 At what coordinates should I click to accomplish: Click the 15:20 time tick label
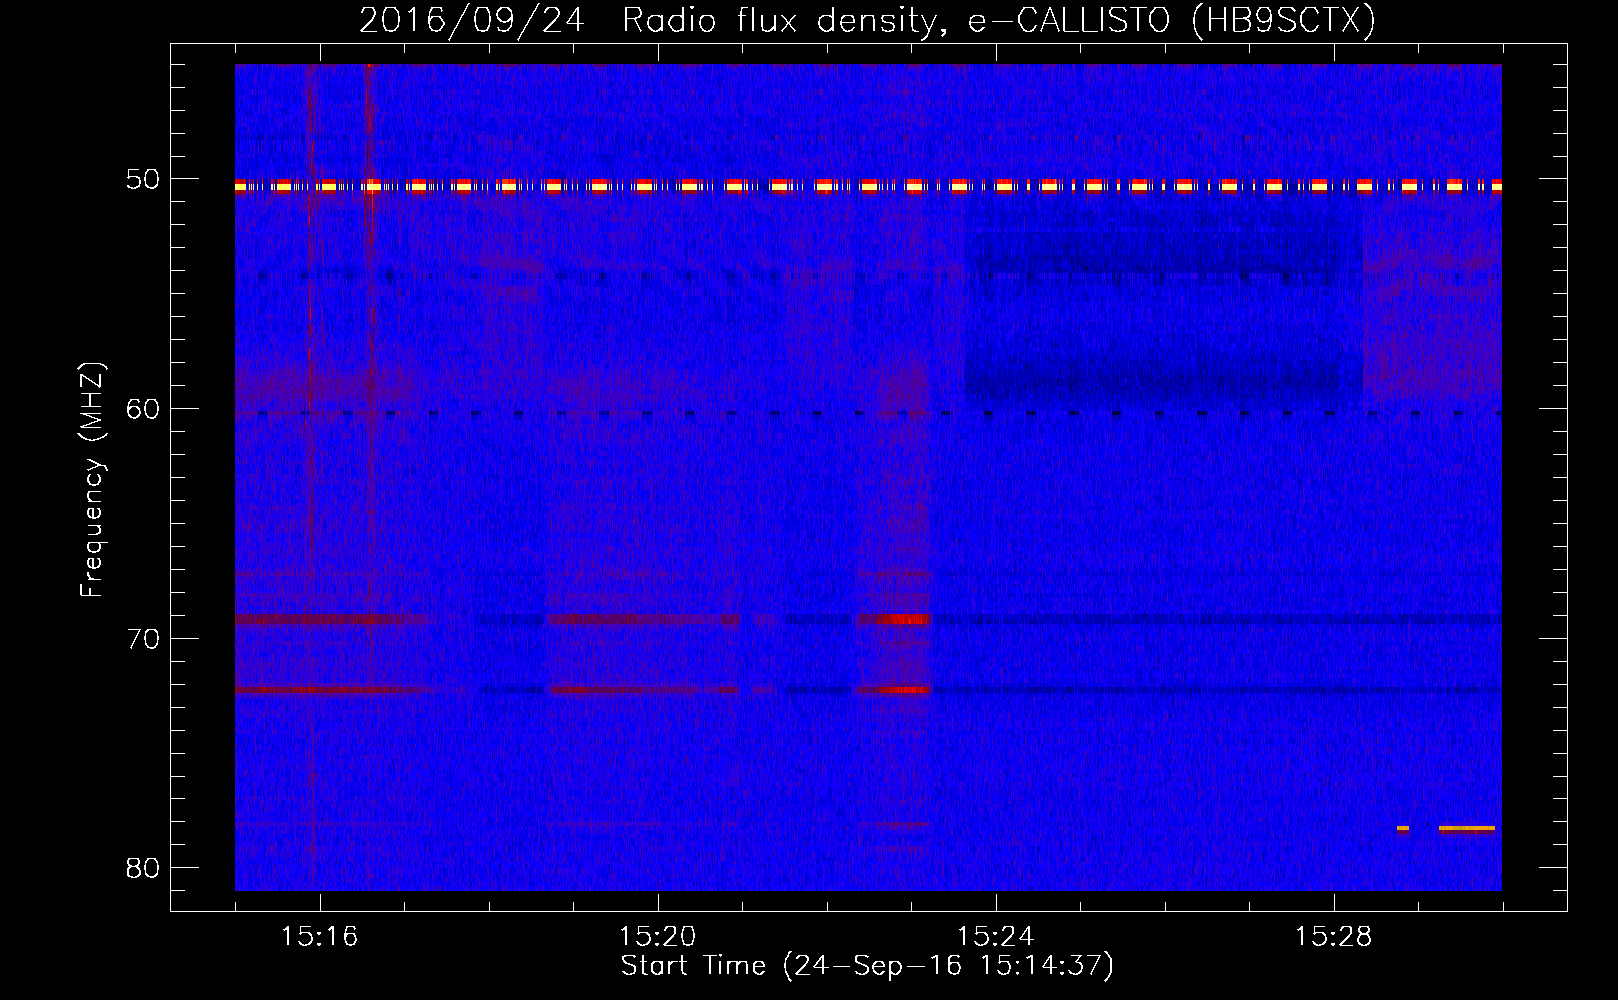click(x=658, y=936)
